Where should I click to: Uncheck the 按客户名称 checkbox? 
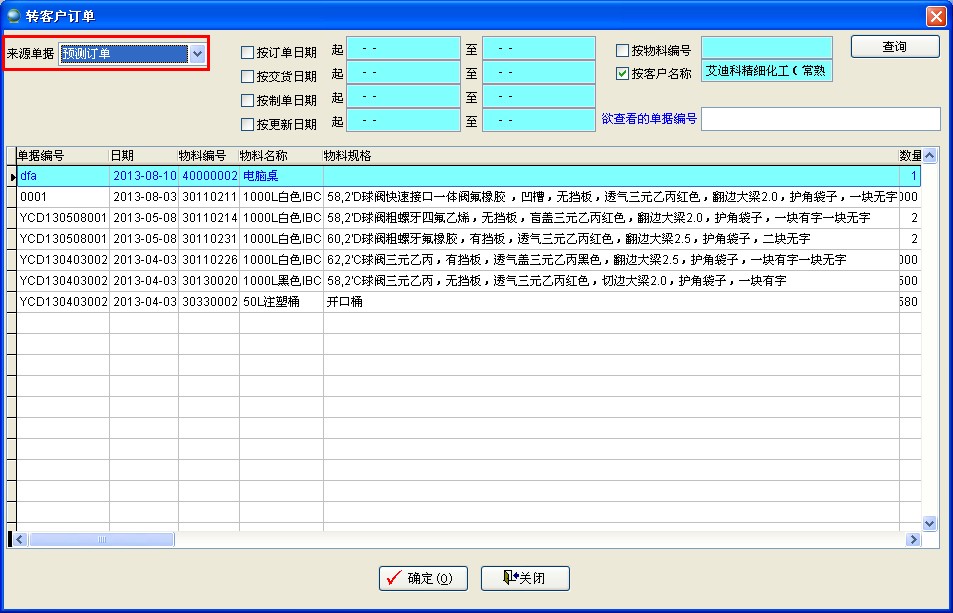(x=623, y=73)
